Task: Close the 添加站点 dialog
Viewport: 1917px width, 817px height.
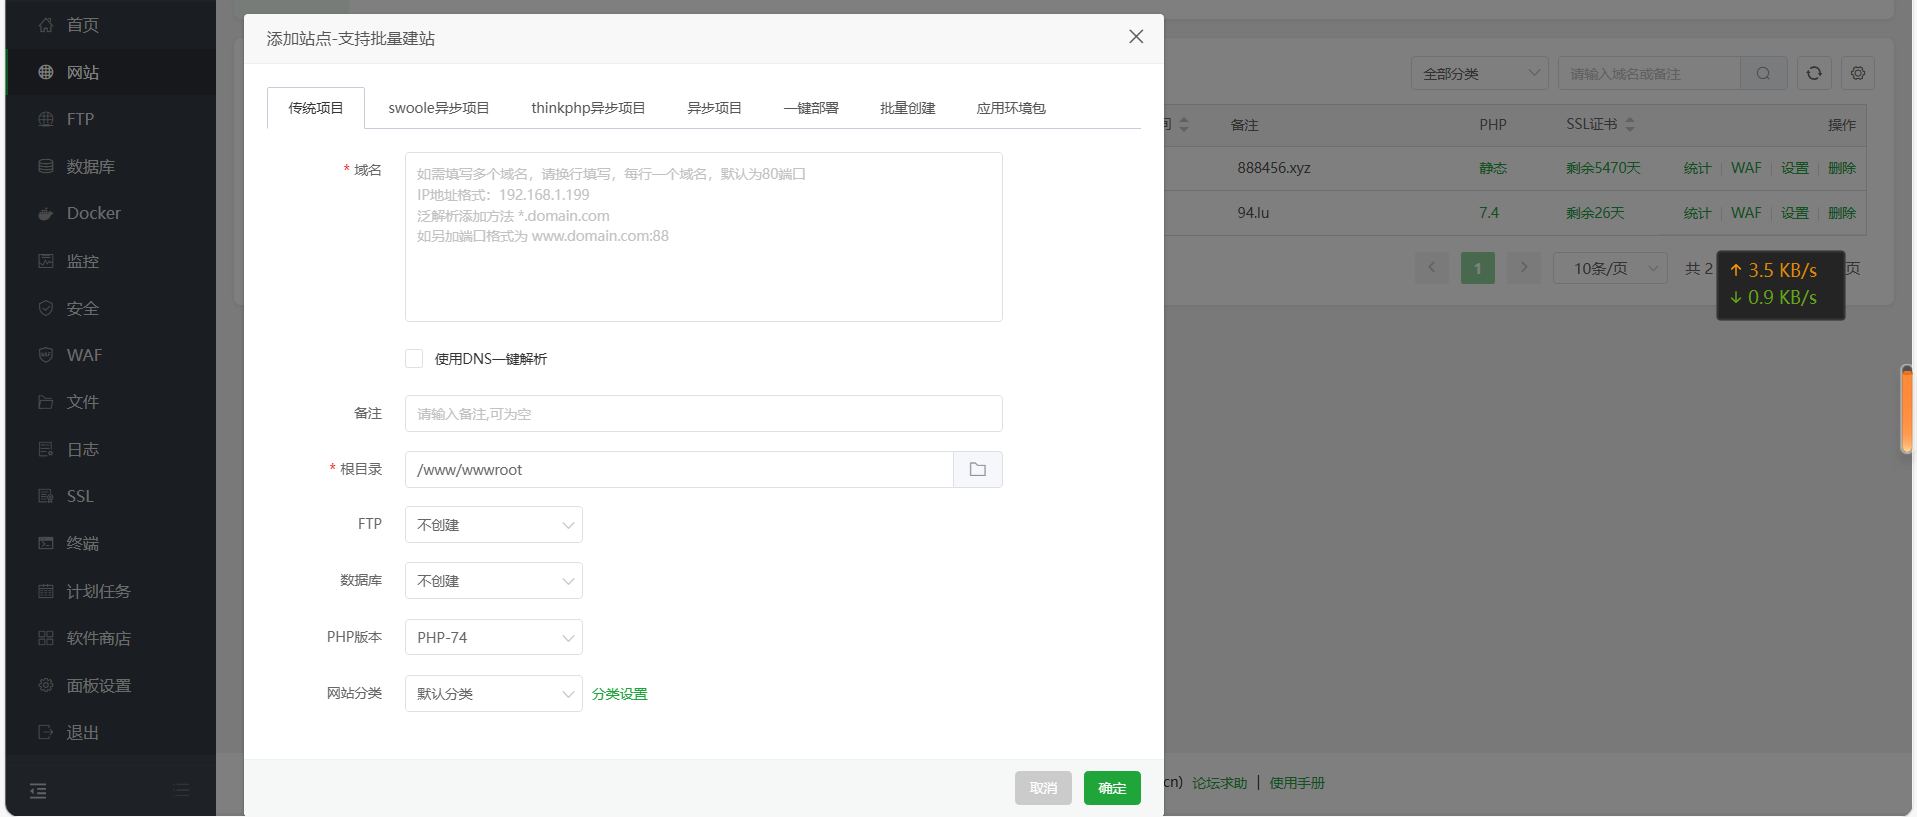Action: 1135,37
